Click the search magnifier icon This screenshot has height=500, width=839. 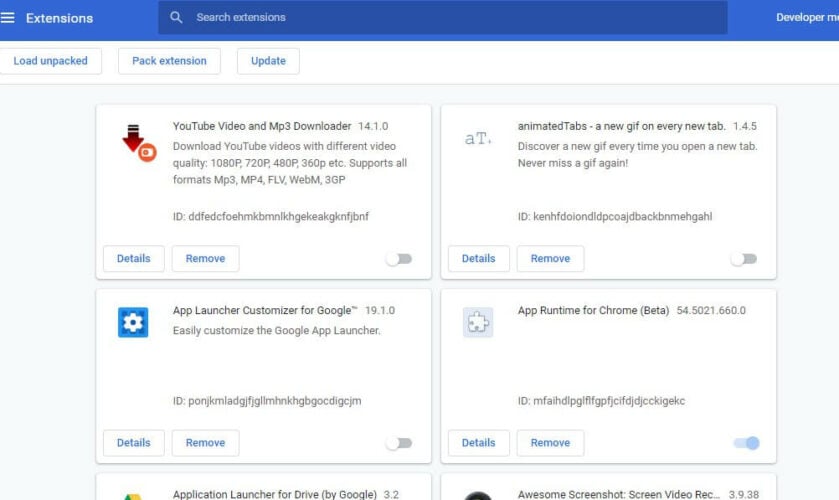pos(176,17)
